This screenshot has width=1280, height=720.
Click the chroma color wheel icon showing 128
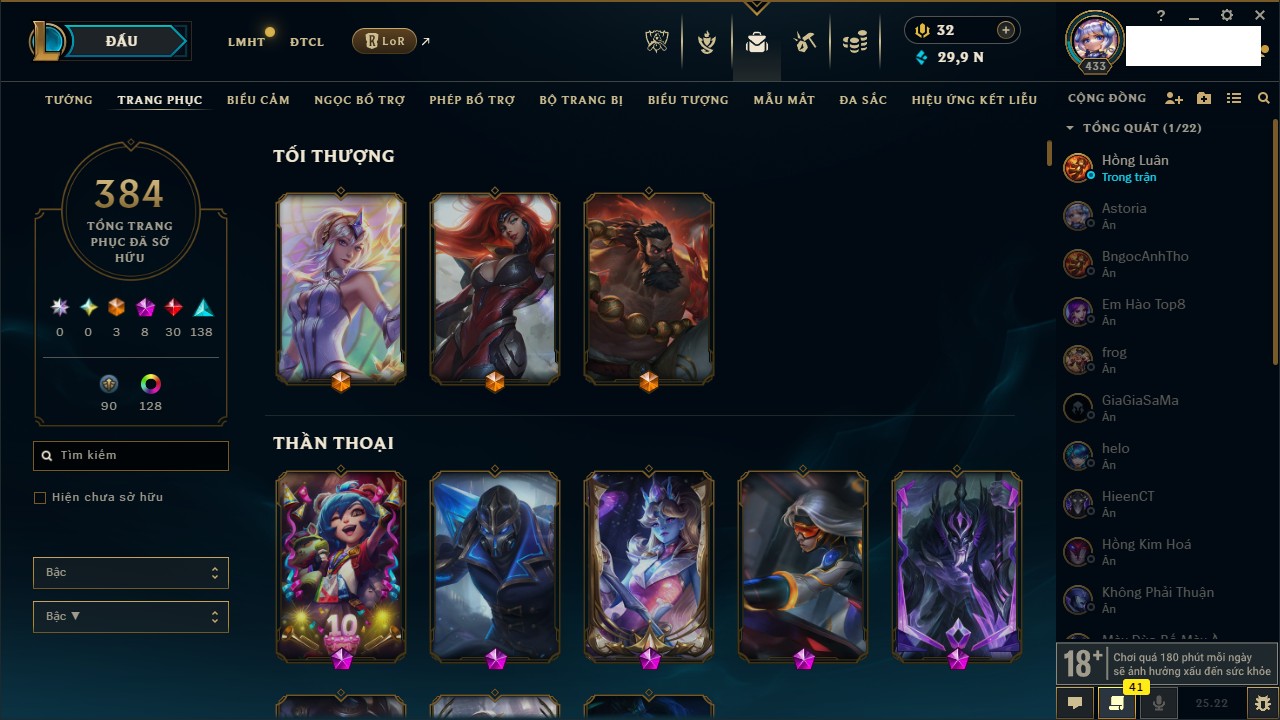point(151,384)
